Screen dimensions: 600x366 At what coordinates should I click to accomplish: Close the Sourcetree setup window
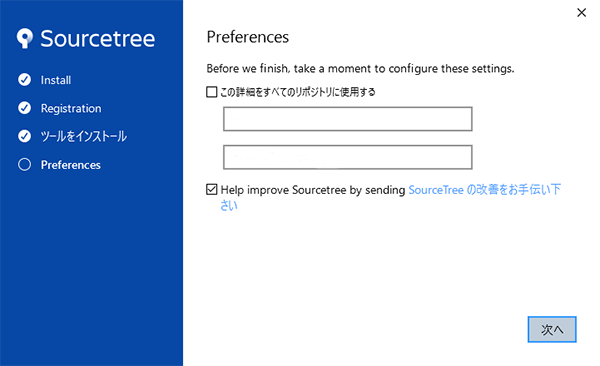582,13
